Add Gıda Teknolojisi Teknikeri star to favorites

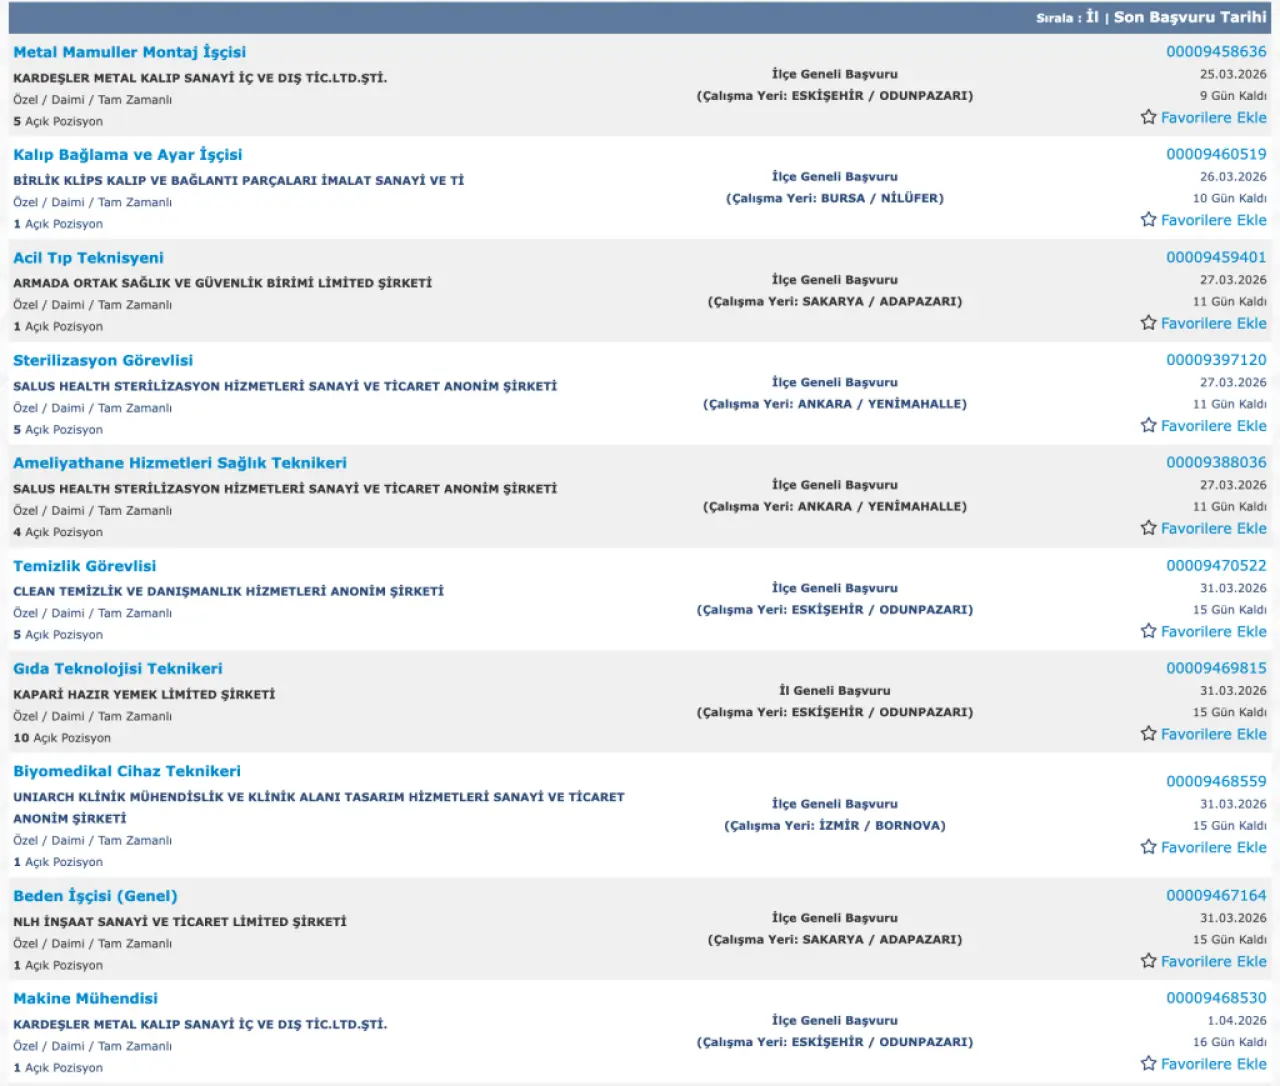pos(1148,734)
